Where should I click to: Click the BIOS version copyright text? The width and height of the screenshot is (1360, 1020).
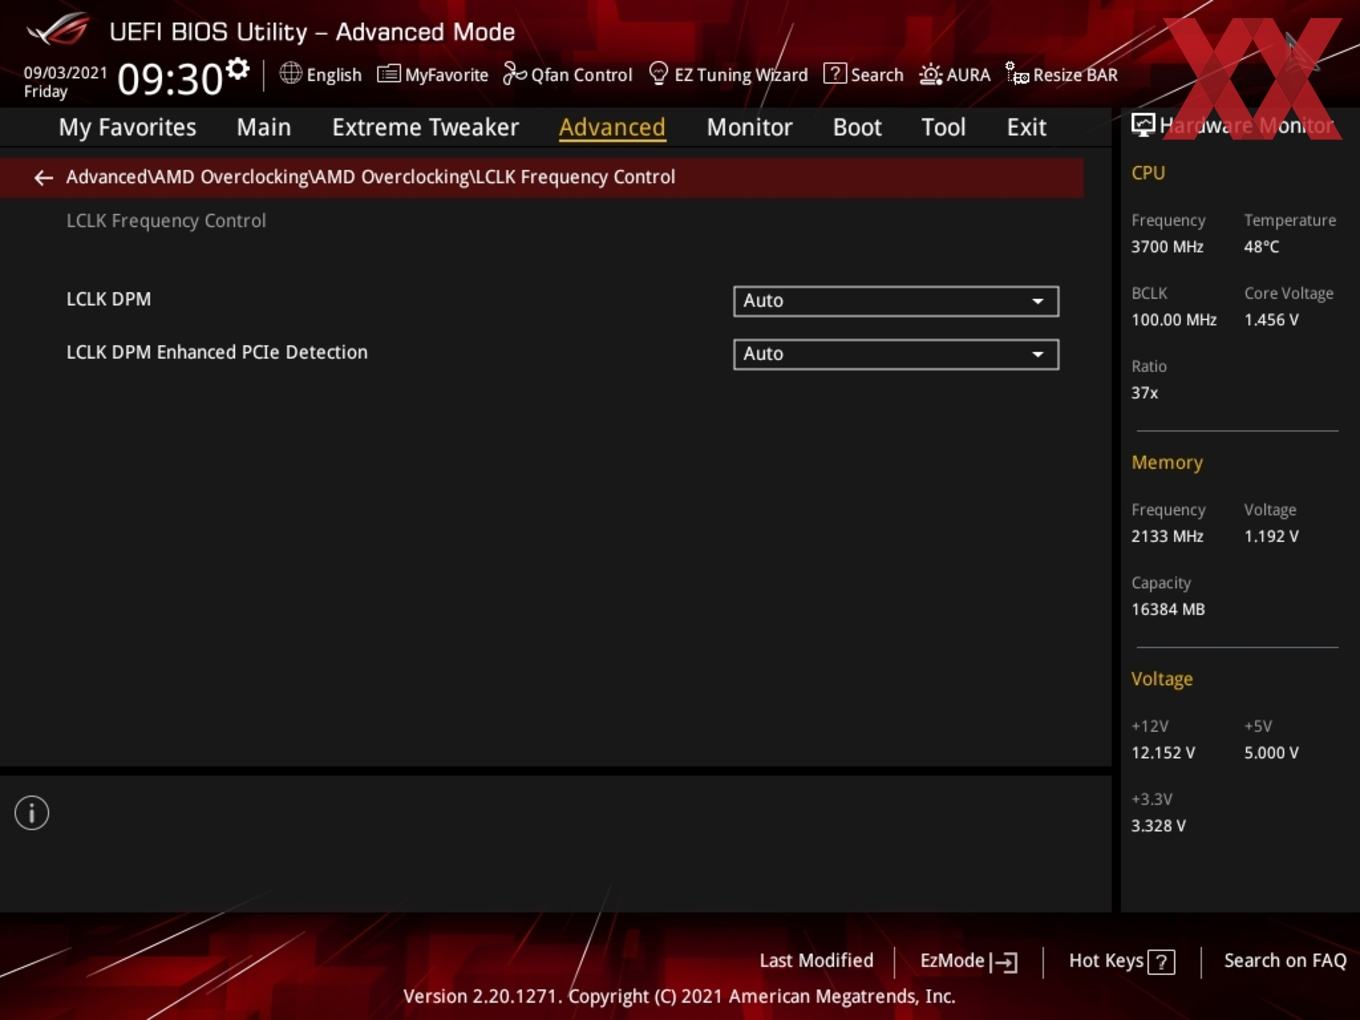pyautogui.click(x=679, y=997)
